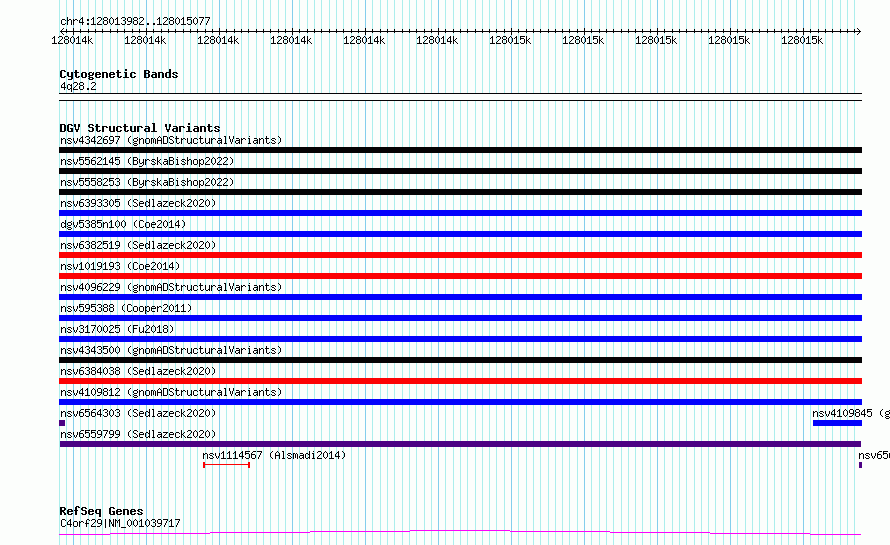Image resolution: width=890 pixels, height=545 pixels.
Task: Open nsv5562145 (ByrskaBishop2022) variant
Action: pyautogui.click(x=147, y=161)
